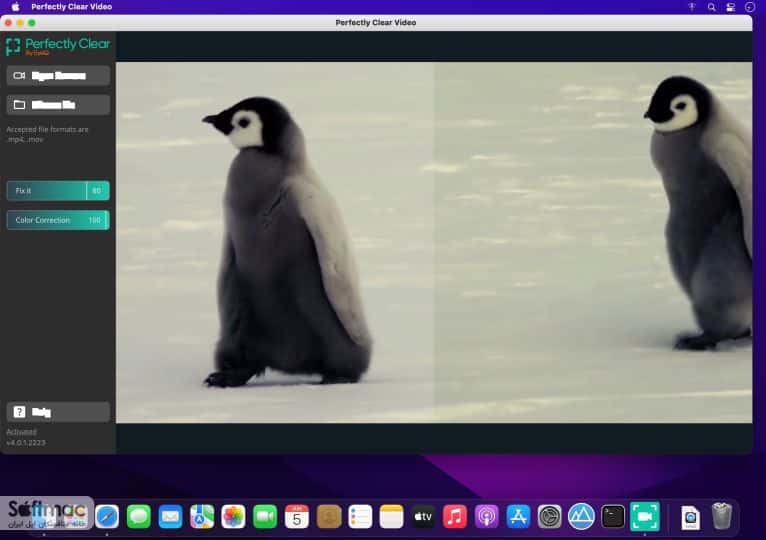Open the App Store in the dock
This screenshot has height=540, width=766.
[518, 517]
